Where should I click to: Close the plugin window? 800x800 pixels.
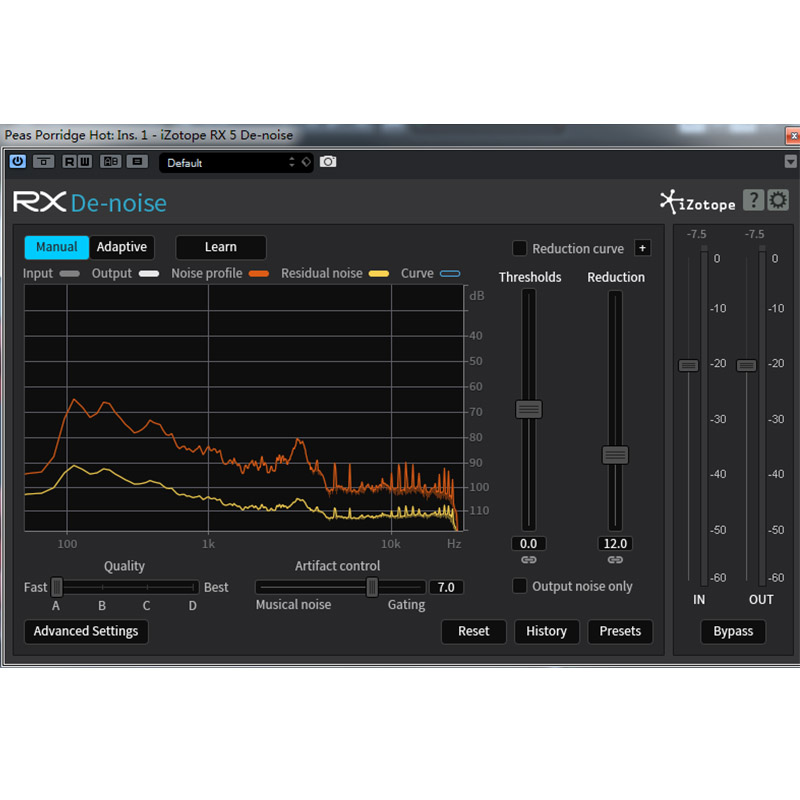click(x=792, y=136)
